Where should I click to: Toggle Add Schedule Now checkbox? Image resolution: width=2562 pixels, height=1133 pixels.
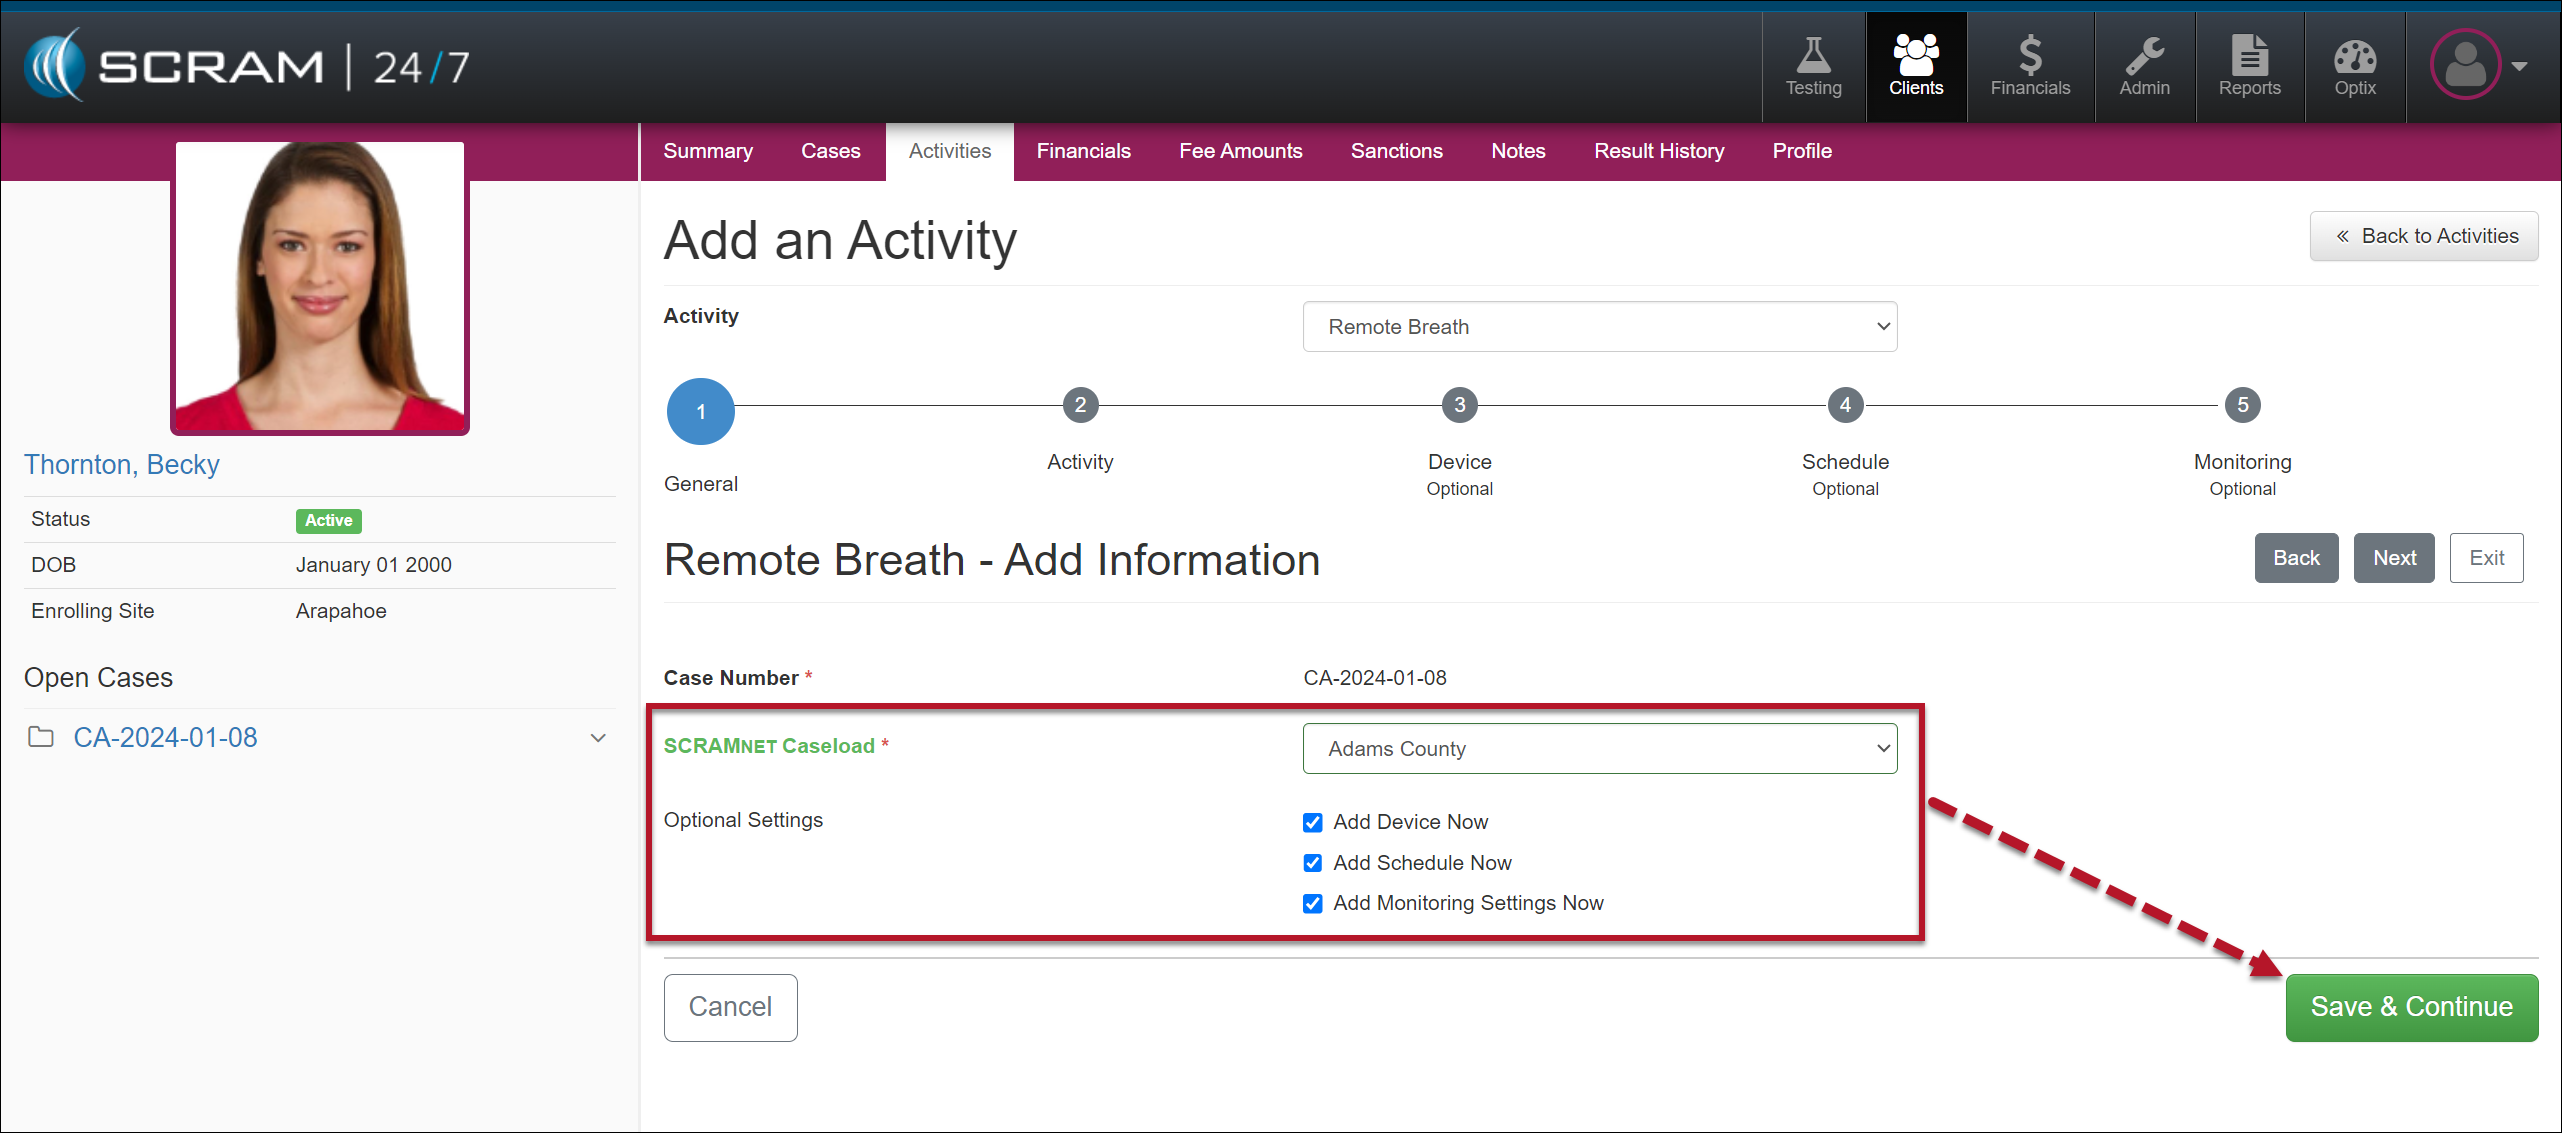1312,863
